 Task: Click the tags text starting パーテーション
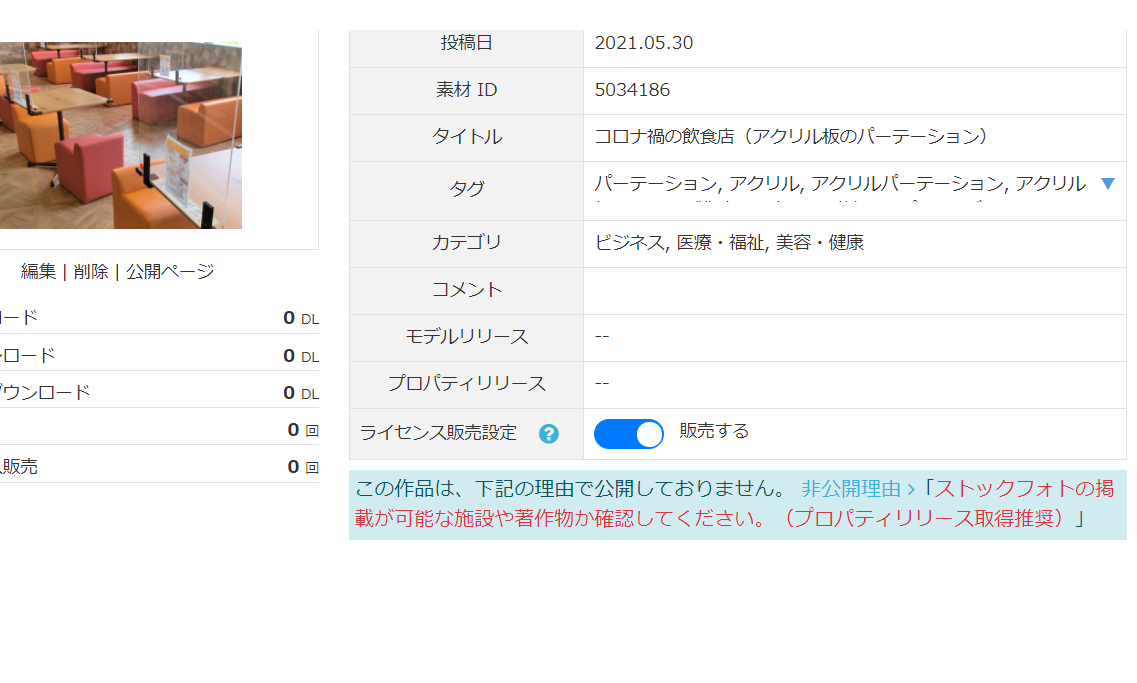(x=840, y=183)
